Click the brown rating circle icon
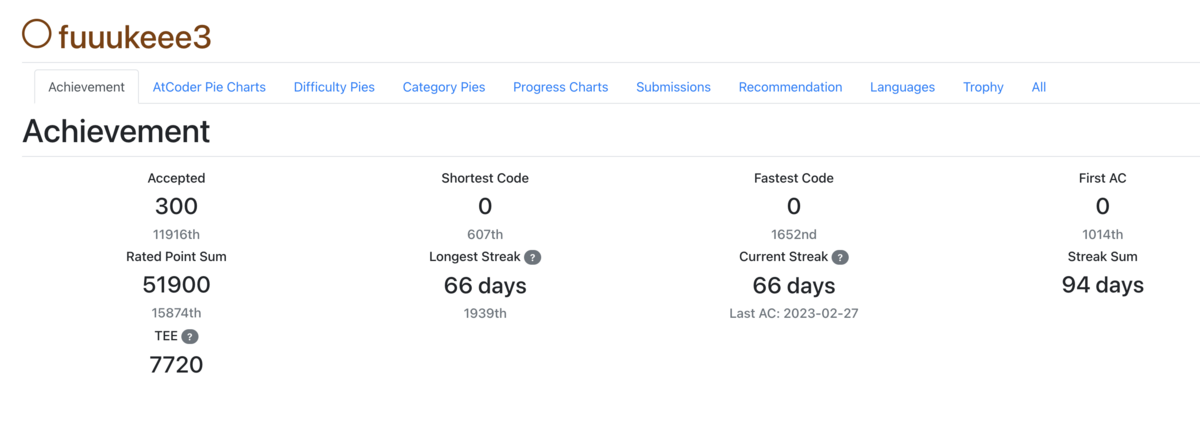The image size is (1200, 424). click(x=37, y=35)
